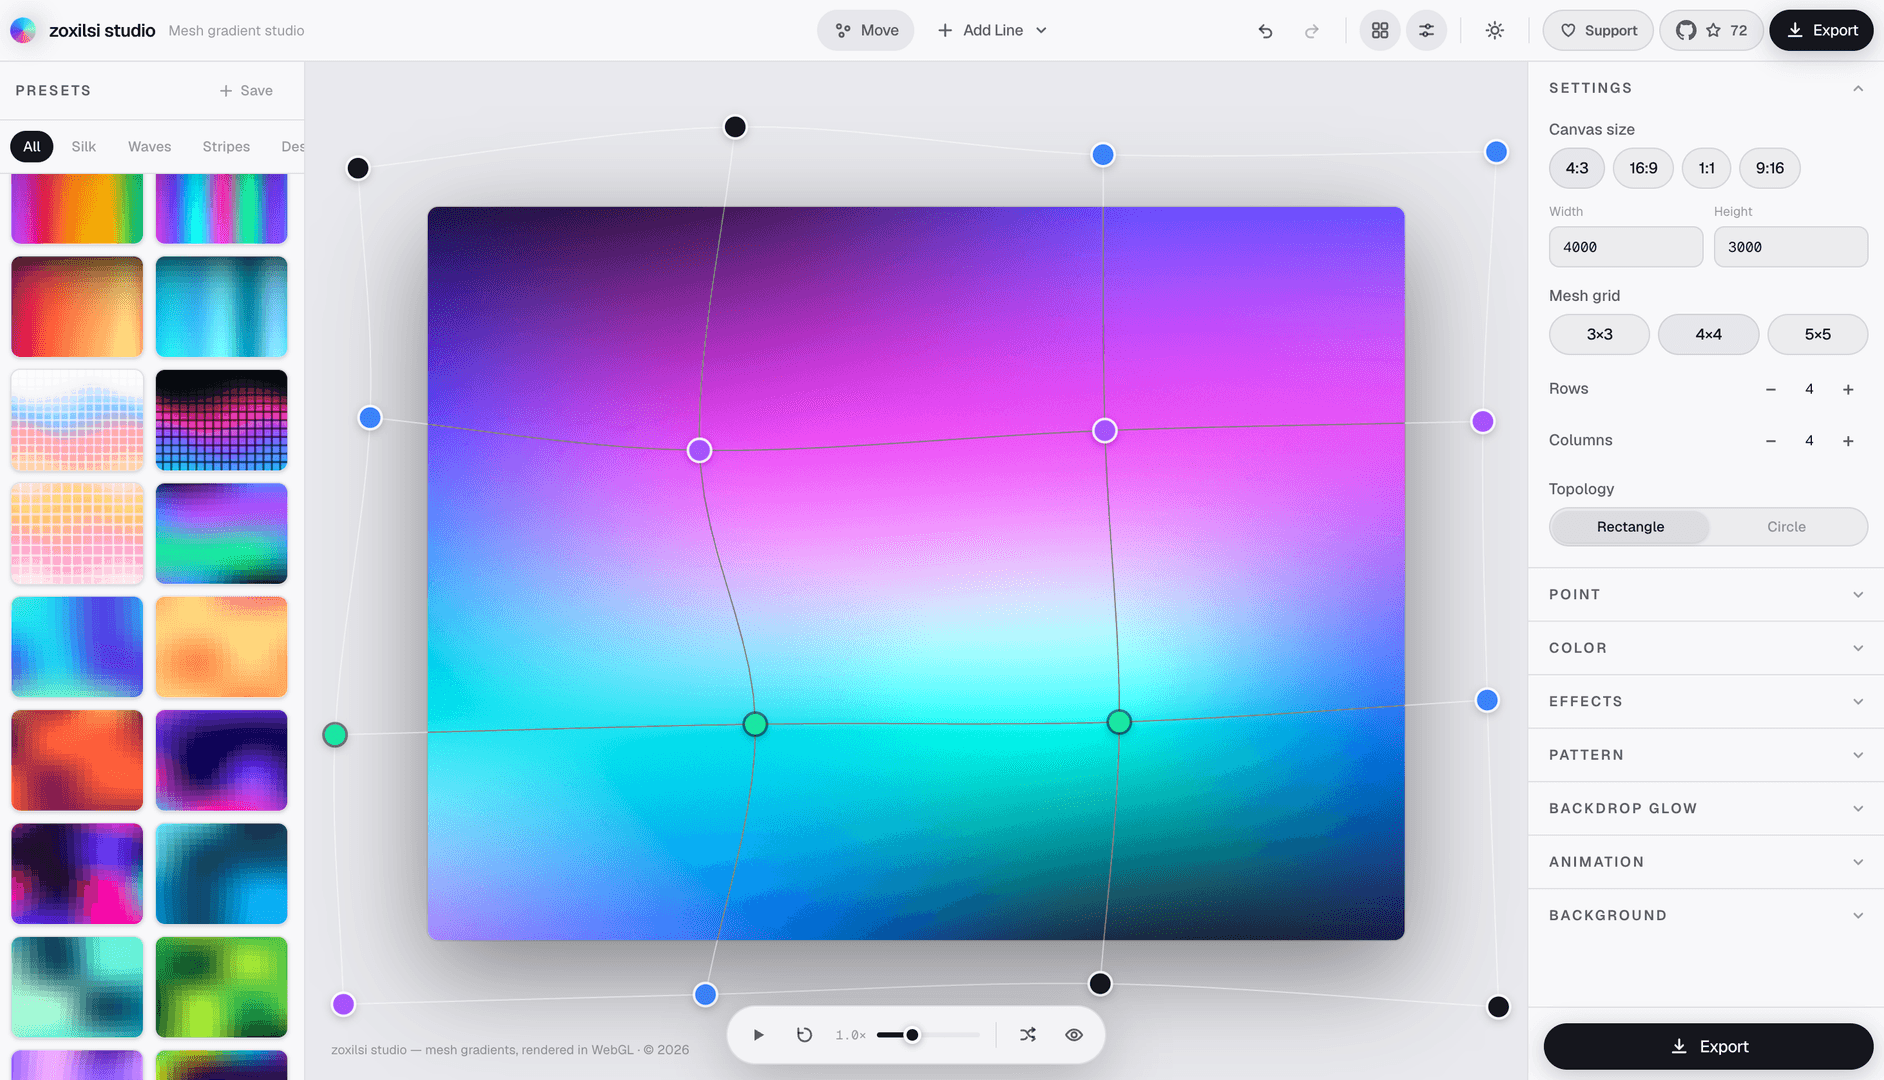Image resolution: width=1884 pixels, height=1080 pixels.
Task: Click the Support button
Action: pos(1598,31)
